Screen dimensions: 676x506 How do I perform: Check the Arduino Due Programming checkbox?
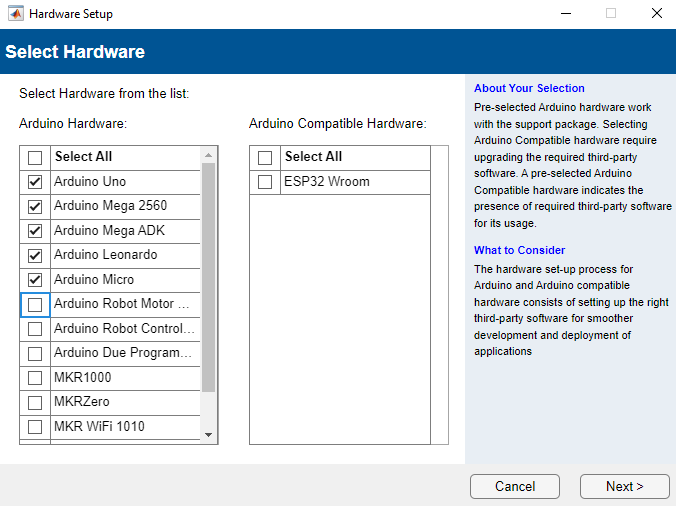[35, 354]
